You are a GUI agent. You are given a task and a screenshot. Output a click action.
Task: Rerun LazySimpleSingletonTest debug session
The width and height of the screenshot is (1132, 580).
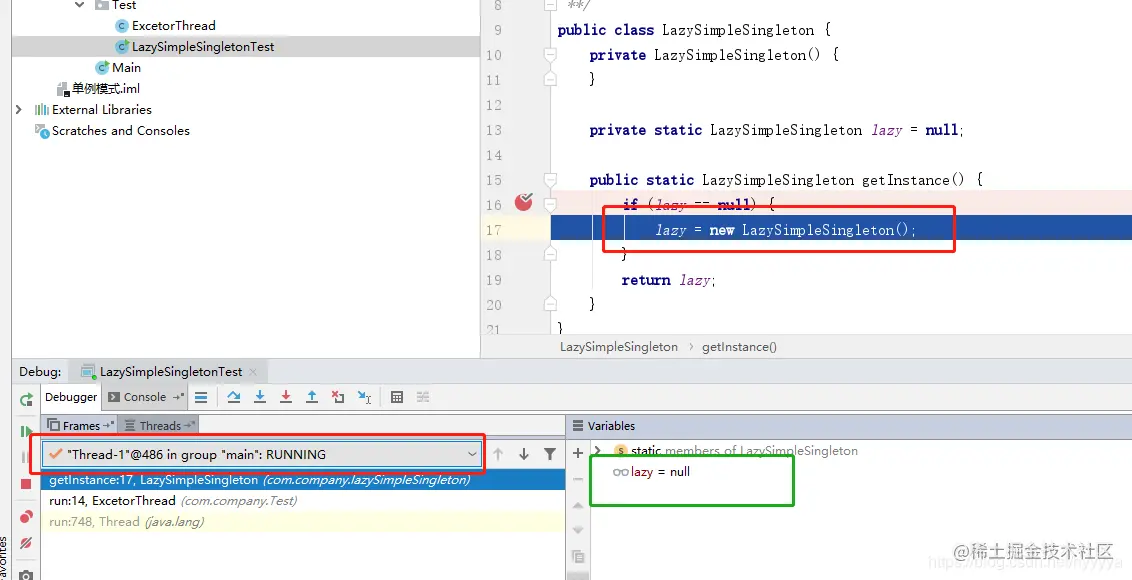pyautogui.click(x=27, y=399)
